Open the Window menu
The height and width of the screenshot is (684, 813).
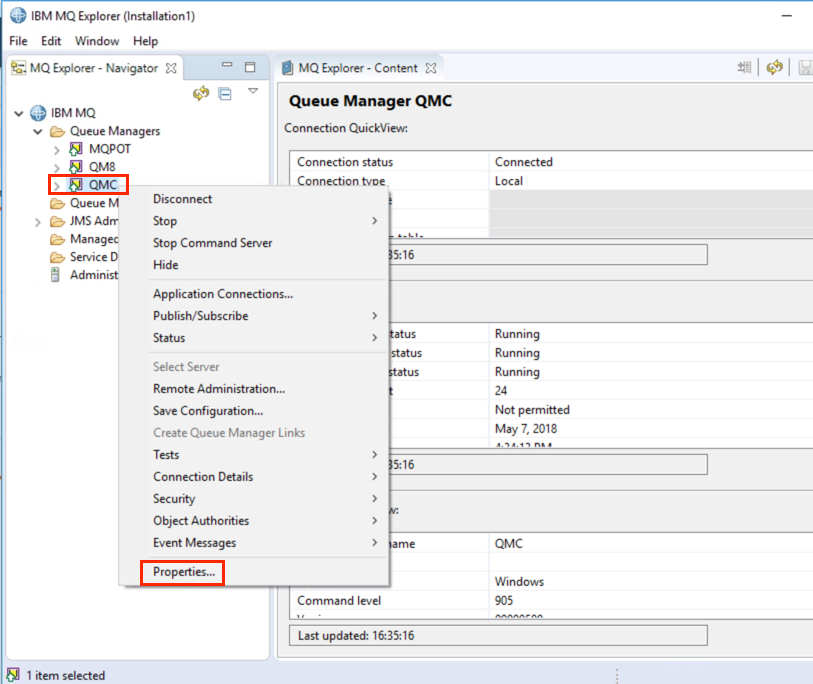[x=97, y=41]
